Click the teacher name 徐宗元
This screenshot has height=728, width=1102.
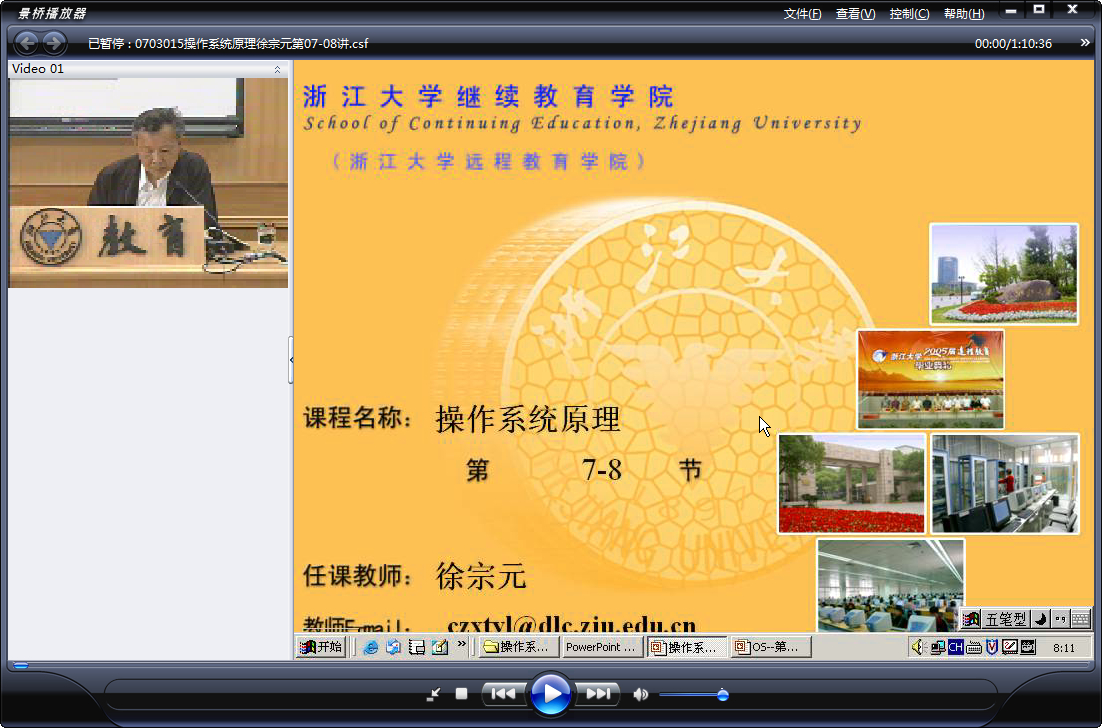click(x=481, y=576)
